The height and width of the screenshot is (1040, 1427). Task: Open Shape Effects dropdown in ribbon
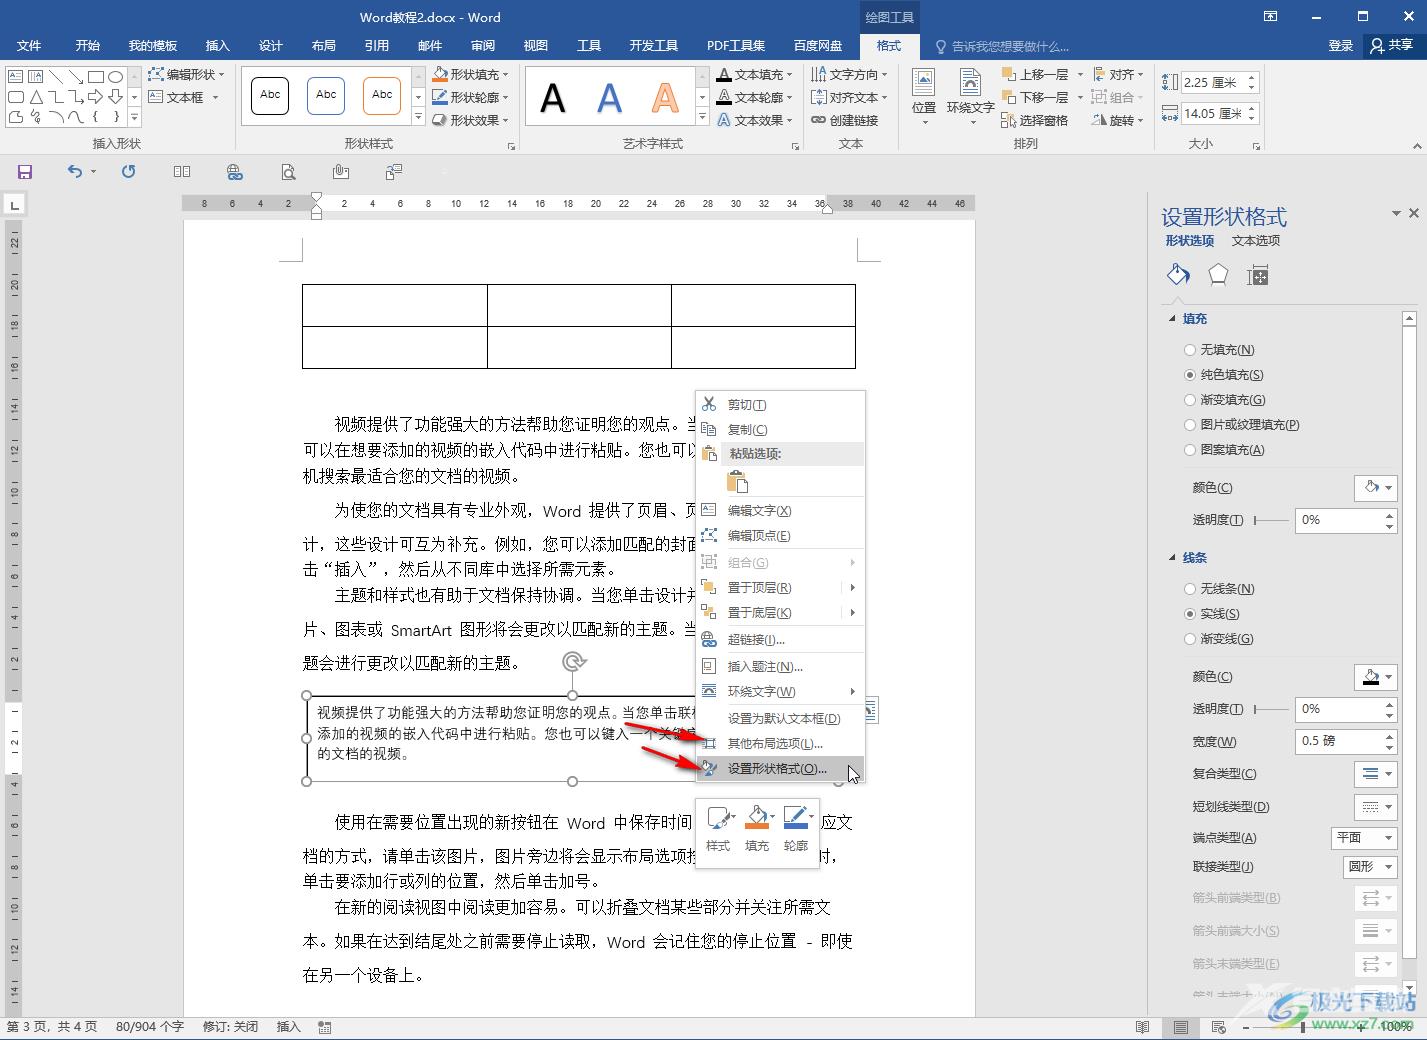(x=470, y=120)
